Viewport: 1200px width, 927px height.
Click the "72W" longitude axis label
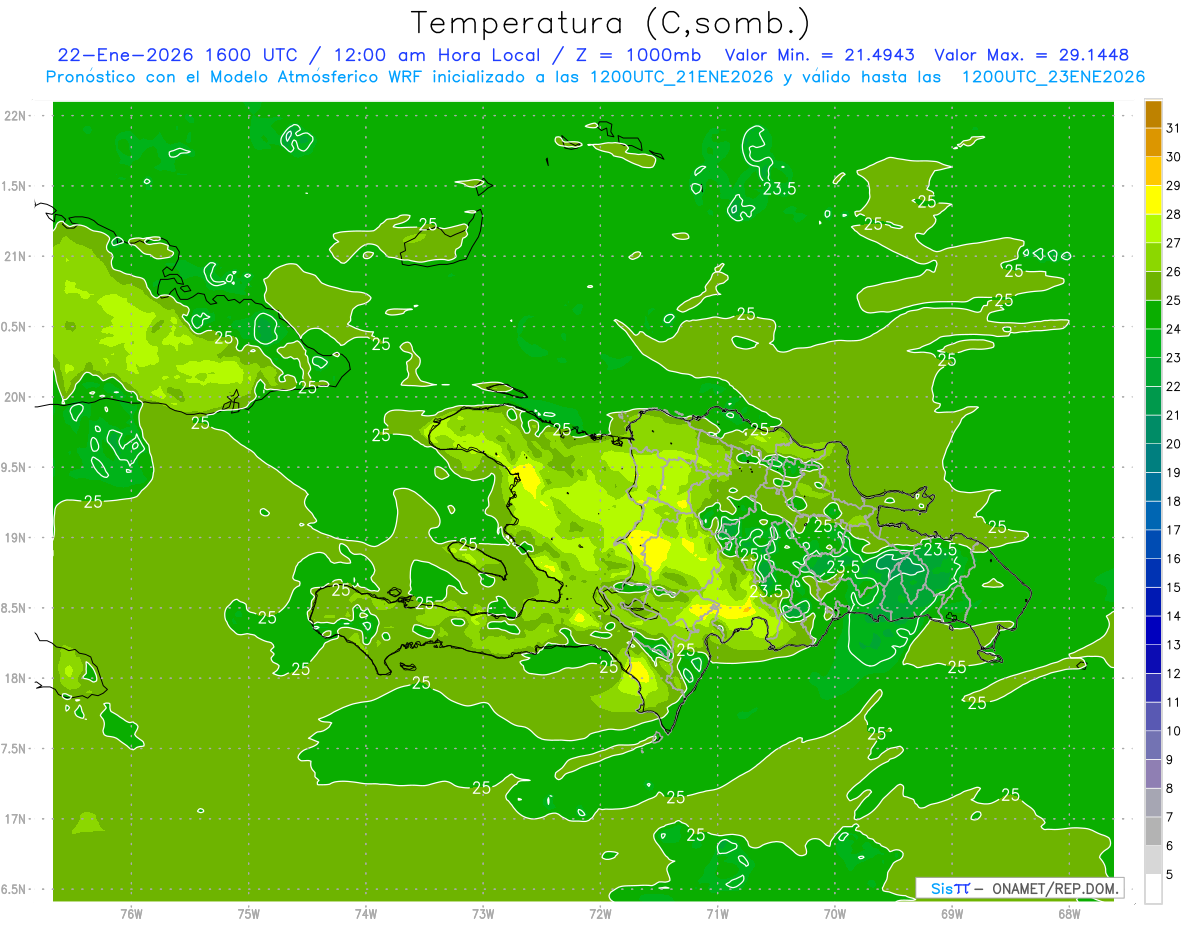[600, 914]
